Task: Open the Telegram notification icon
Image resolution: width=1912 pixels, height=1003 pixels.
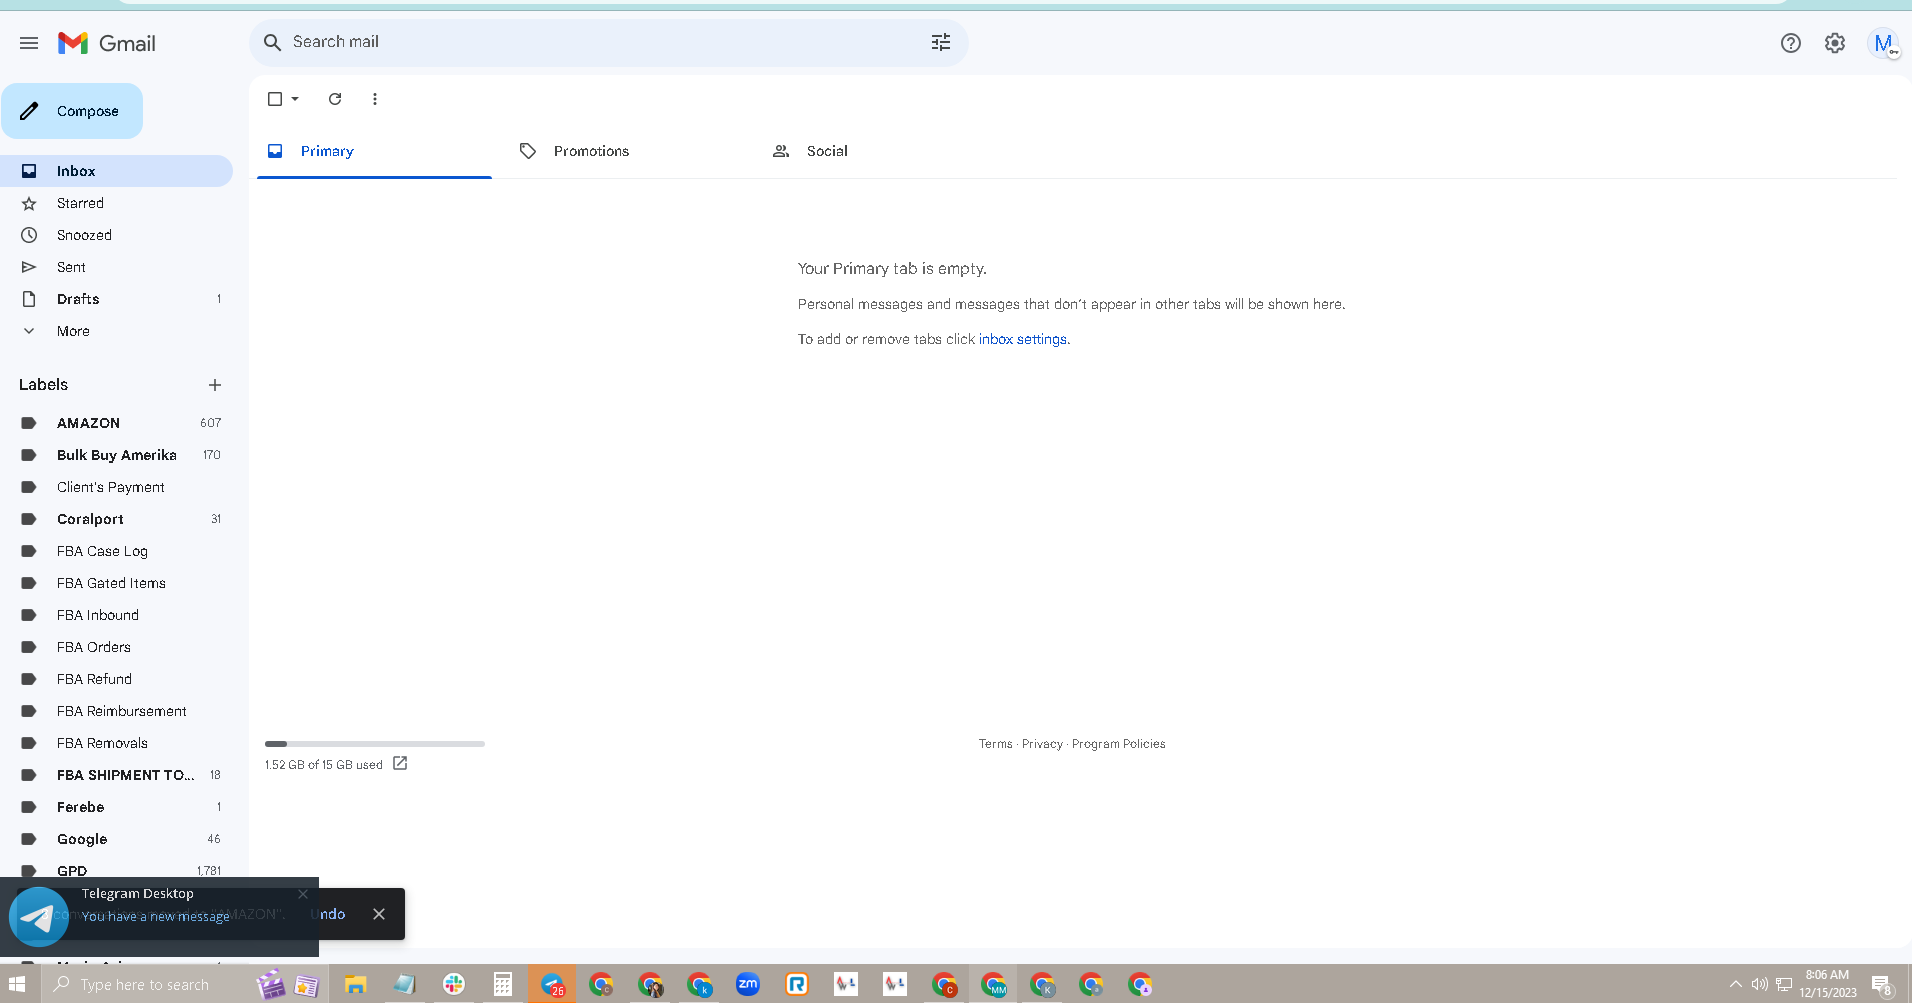Action: coord(39,917)
